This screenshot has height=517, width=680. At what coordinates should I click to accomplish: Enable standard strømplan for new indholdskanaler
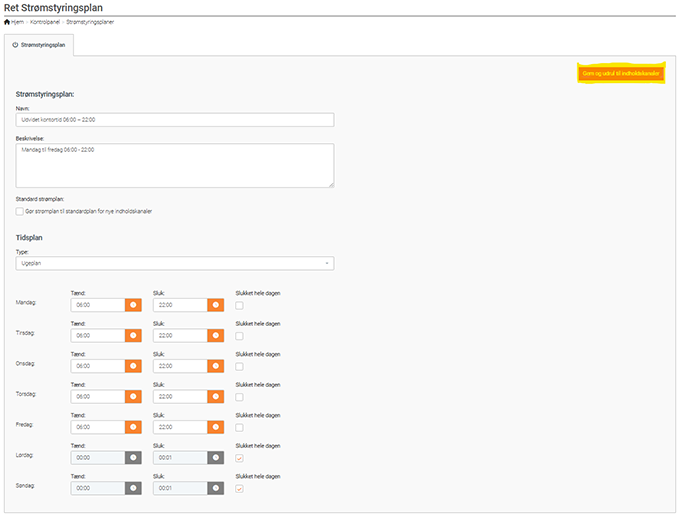pyautogui.click(x=20, y=211)
